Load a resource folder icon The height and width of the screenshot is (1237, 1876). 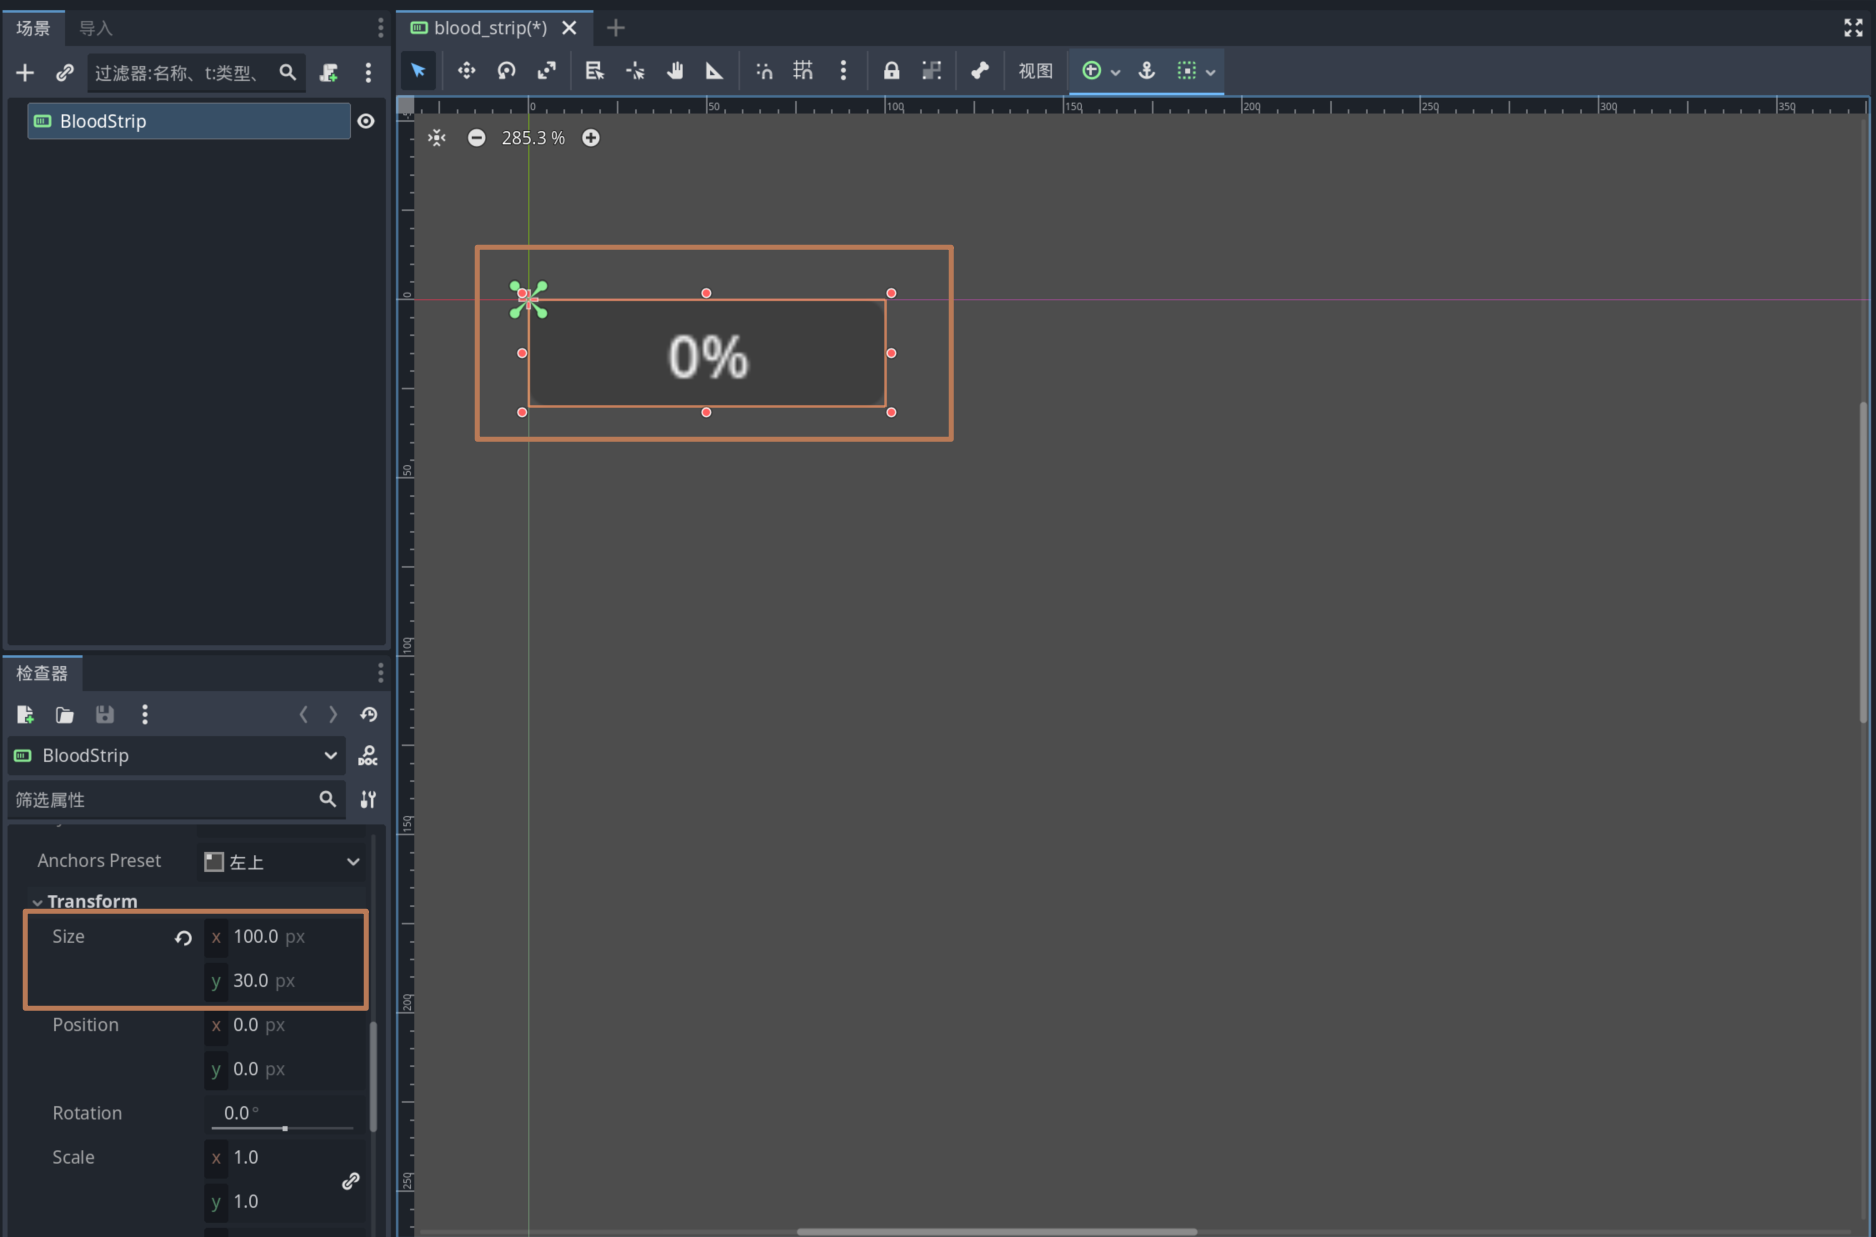pyautogui.click(x=64, y=714)
